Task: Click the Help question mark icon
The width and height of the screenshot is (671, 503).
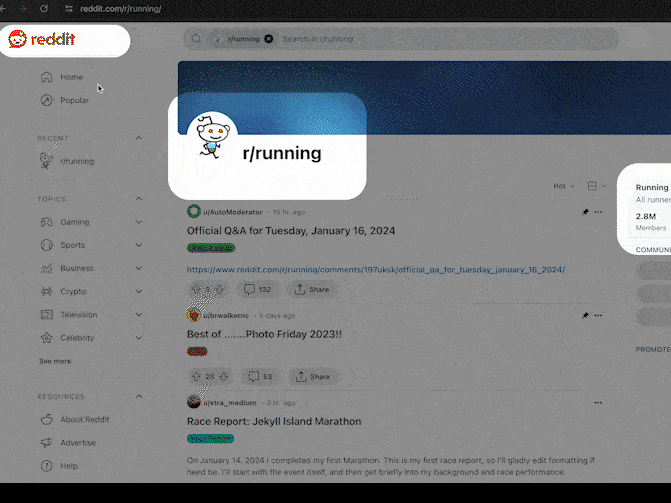Action: coord(47,466)
